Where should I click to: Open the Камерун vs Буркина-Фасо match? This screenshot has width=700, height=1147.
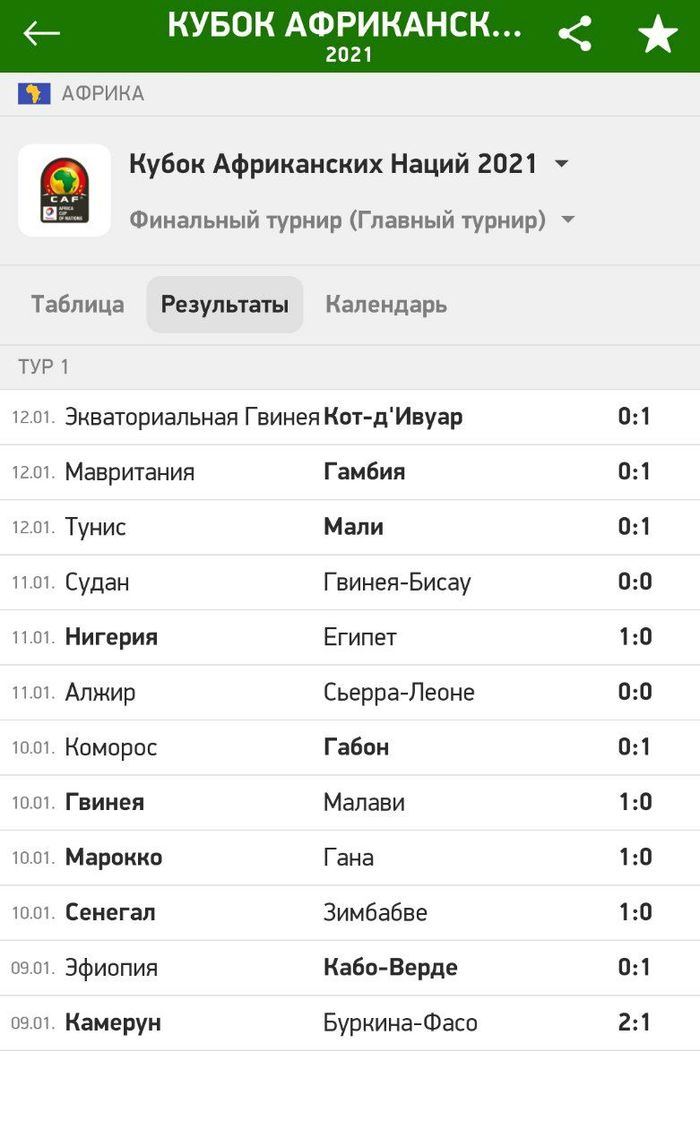coord(350,1023)
